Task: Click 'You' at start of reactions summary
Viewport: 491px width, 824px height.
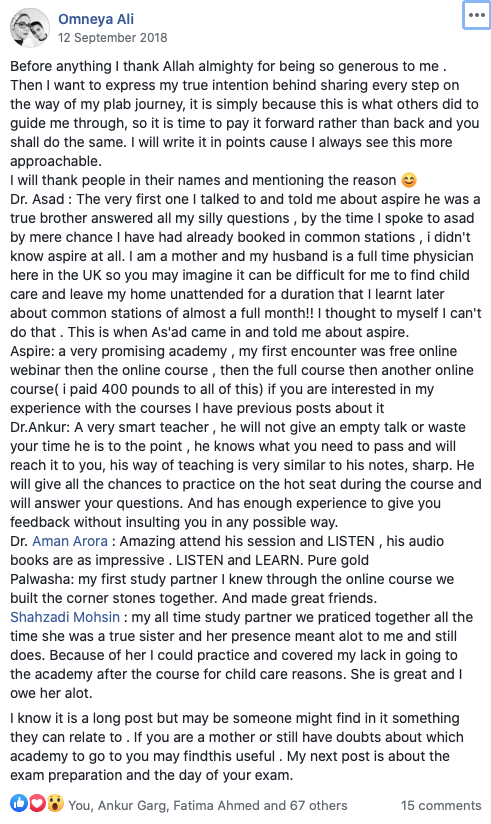Action: [79, 805]
